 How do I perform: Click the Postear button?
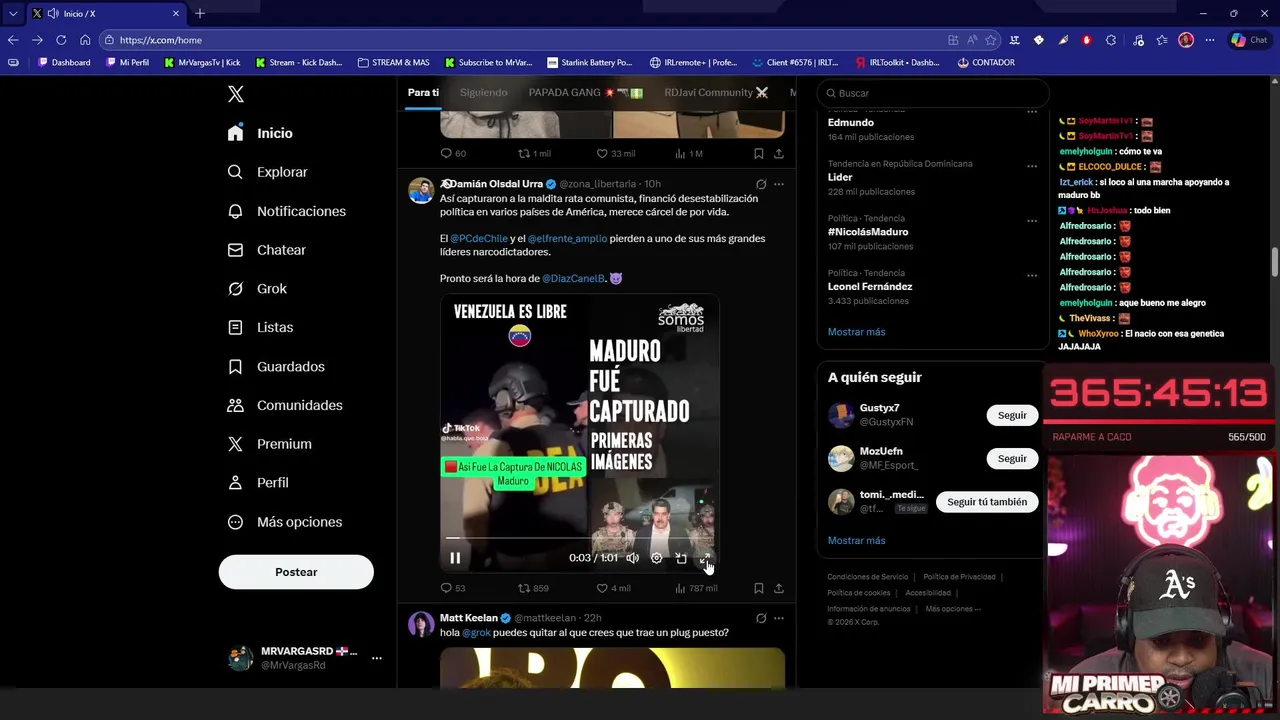(x=296, y=572)
